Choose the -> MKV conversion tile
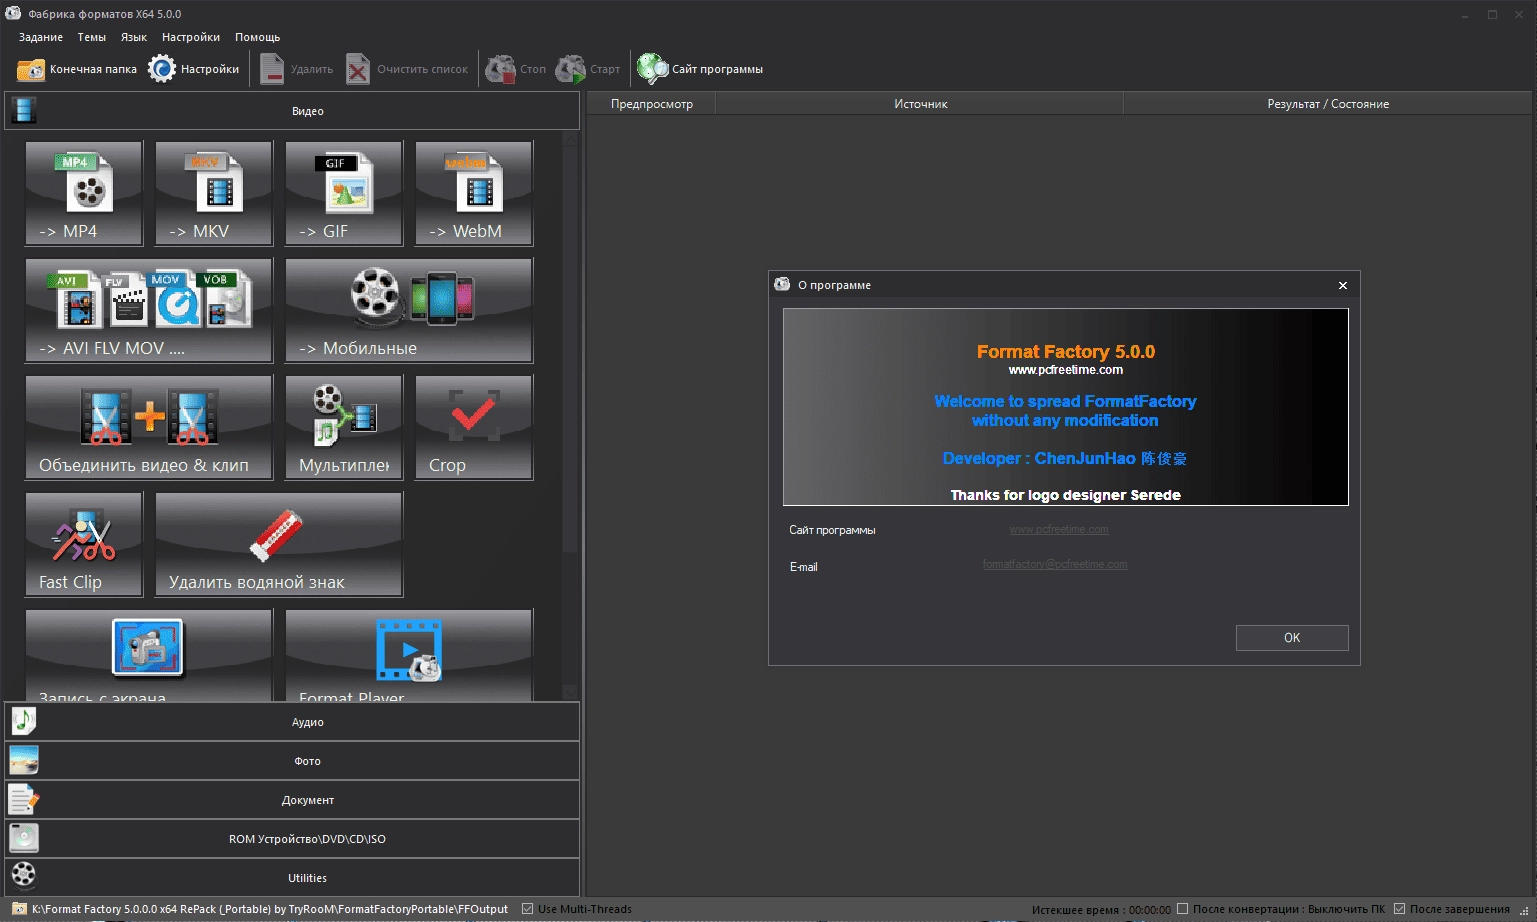 [214, 193]
